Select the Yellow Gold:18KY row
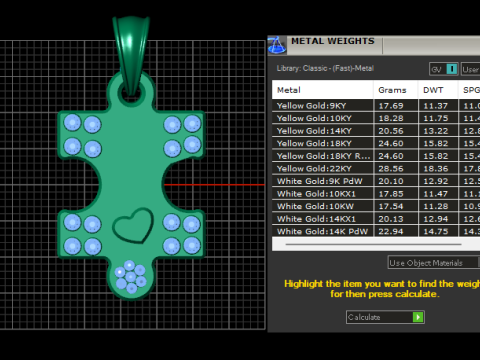 point(376,143)
